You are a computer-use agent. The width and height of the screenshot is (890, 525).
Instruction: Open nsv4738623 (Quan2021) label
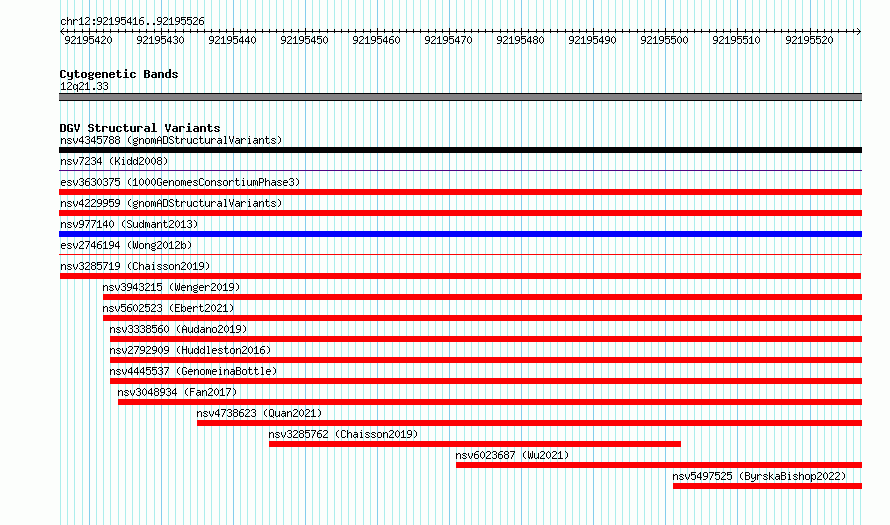(x=259, y=413)
